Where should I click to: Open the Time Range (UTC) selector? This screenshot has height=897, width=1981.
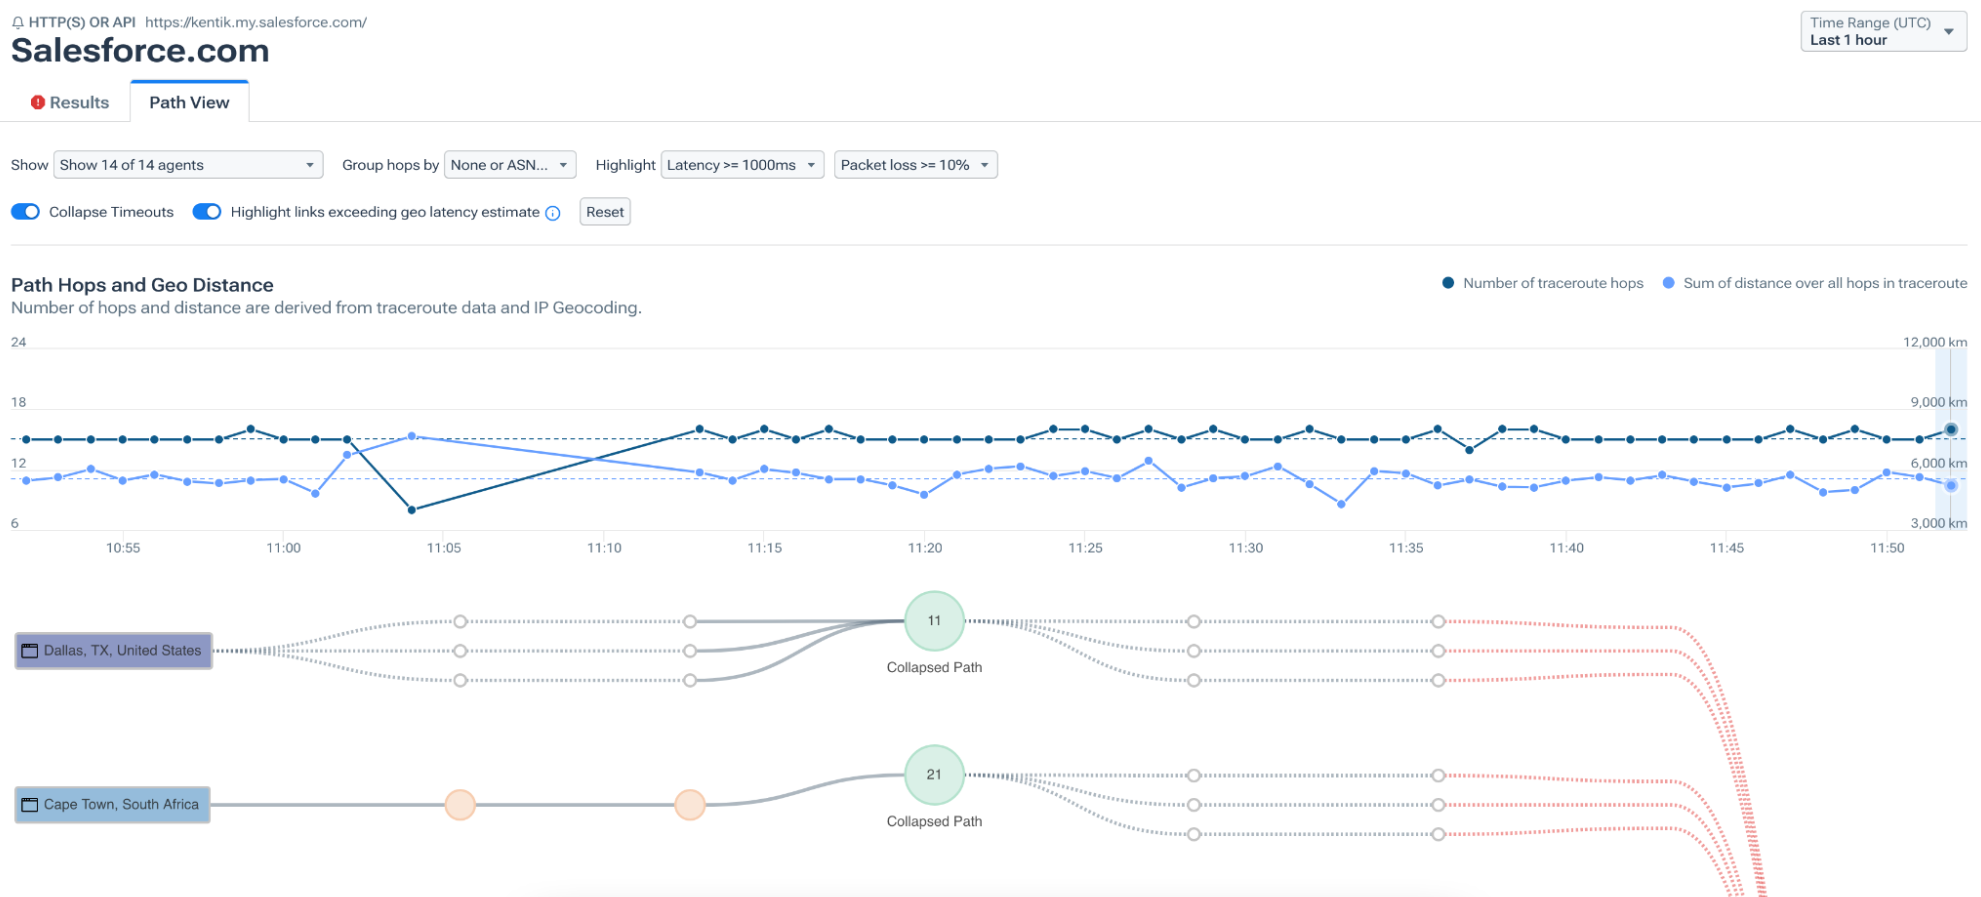tap(1883, 31)
